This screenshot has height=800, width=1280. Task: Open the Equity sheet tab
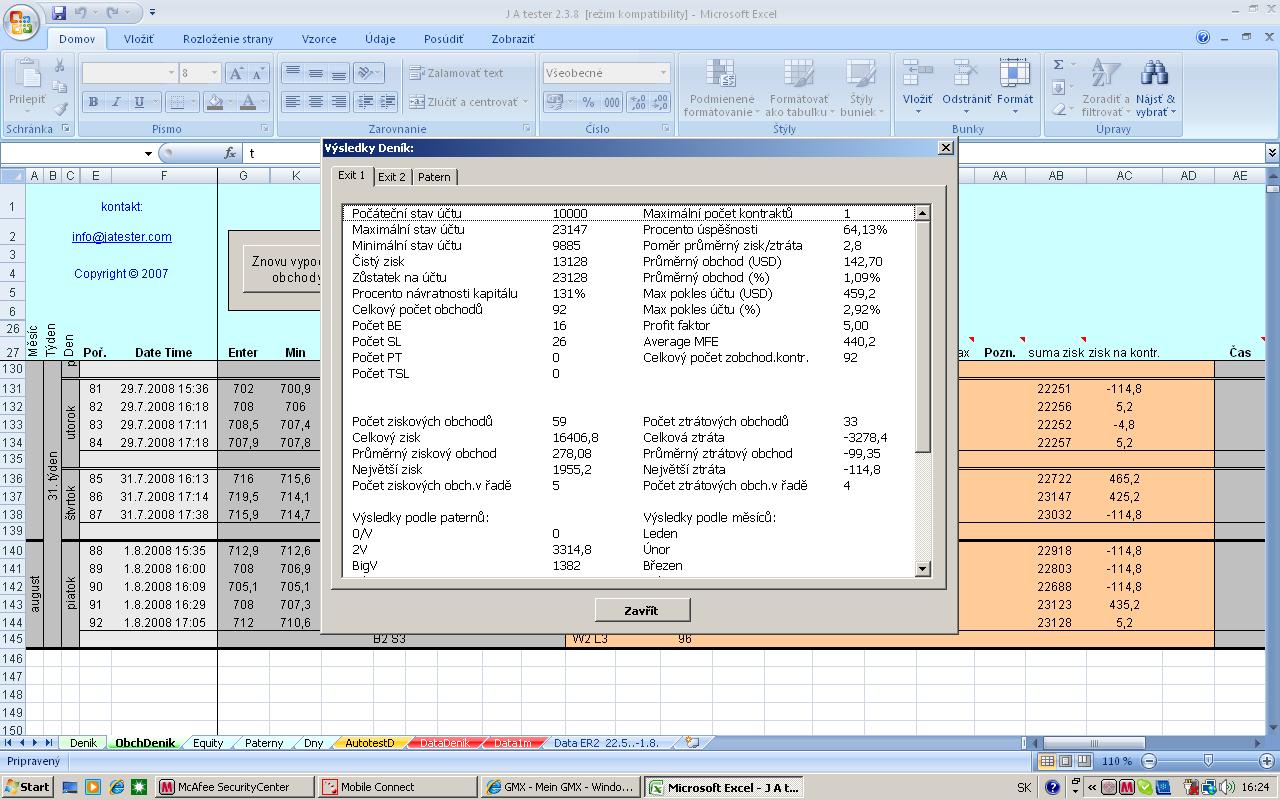(x=208, y=743)
